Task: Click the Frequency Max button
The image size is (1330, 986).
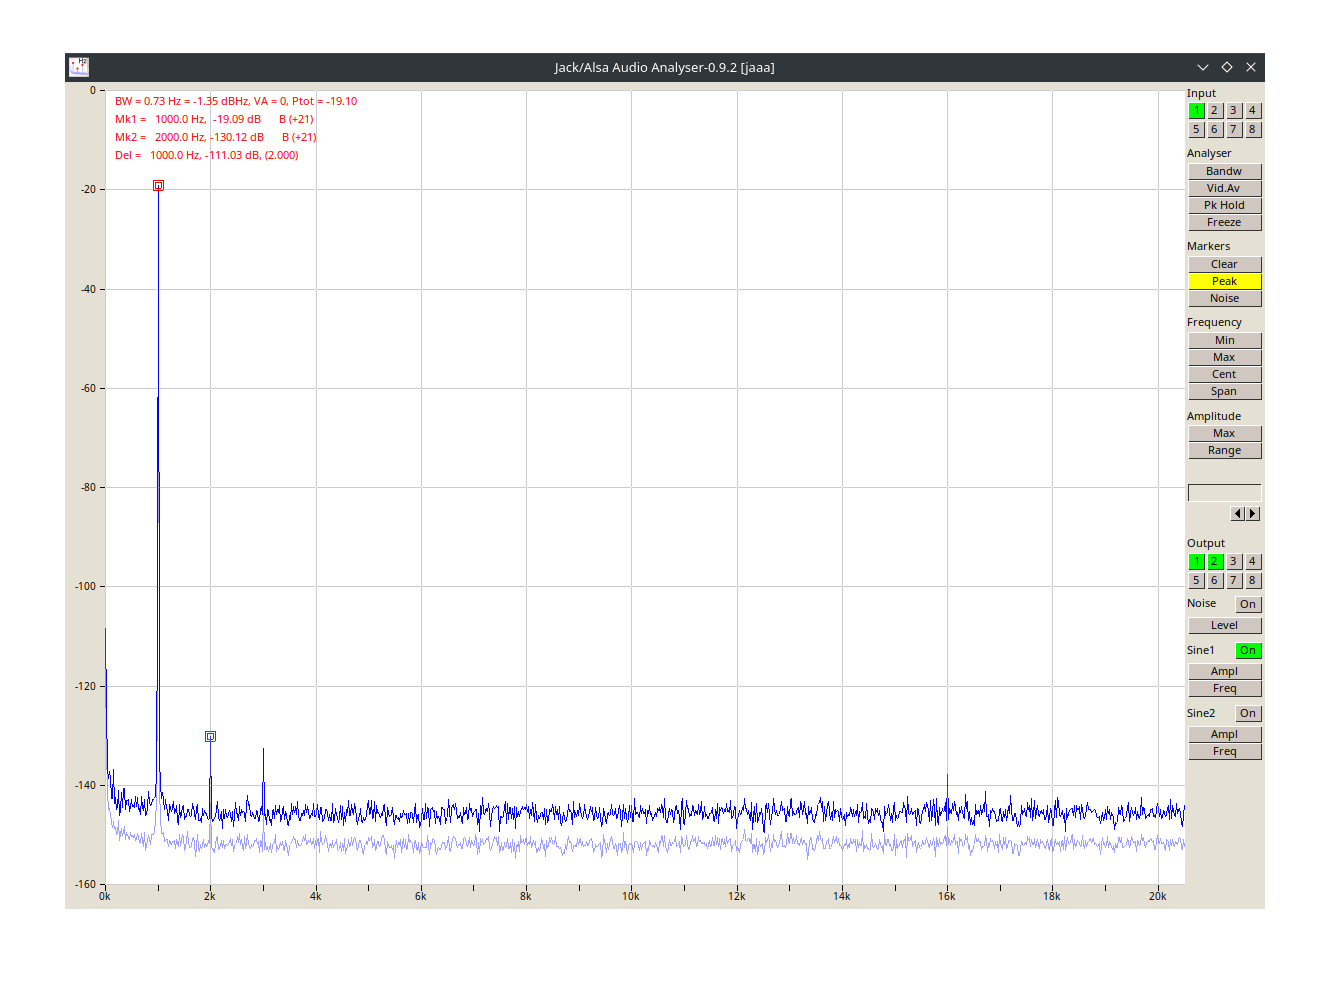Action: 1224,357
